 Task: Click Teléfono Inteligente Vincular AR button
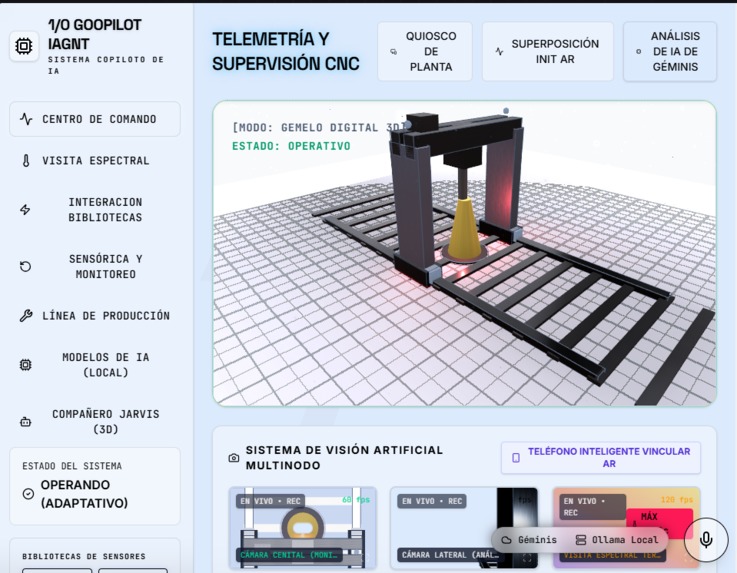pyautogui.click(x=601, y=457)
